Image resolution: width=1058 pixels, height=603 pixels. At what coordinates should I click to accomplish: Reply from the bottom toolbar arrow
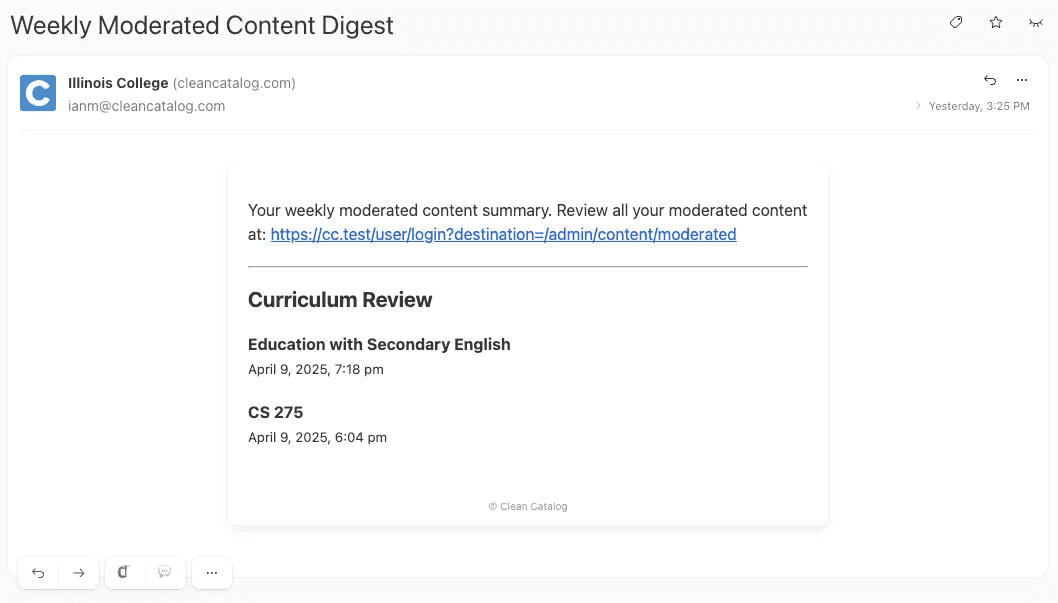tap(38, 573)
